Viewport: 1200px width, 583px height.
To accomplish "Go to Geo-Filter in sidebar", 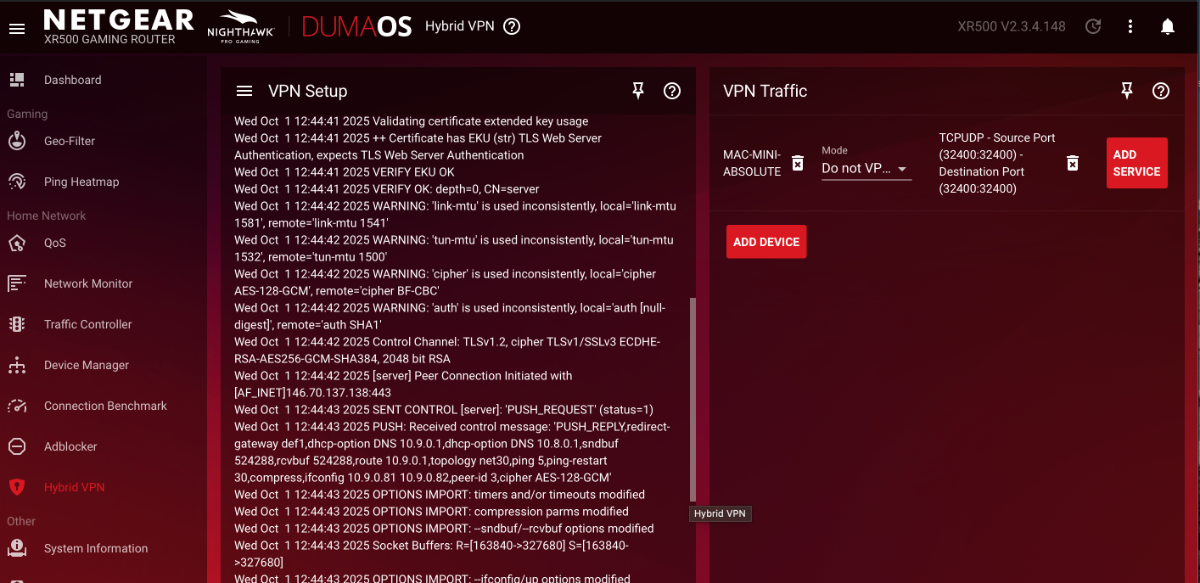I will click(x=69, y=141).
